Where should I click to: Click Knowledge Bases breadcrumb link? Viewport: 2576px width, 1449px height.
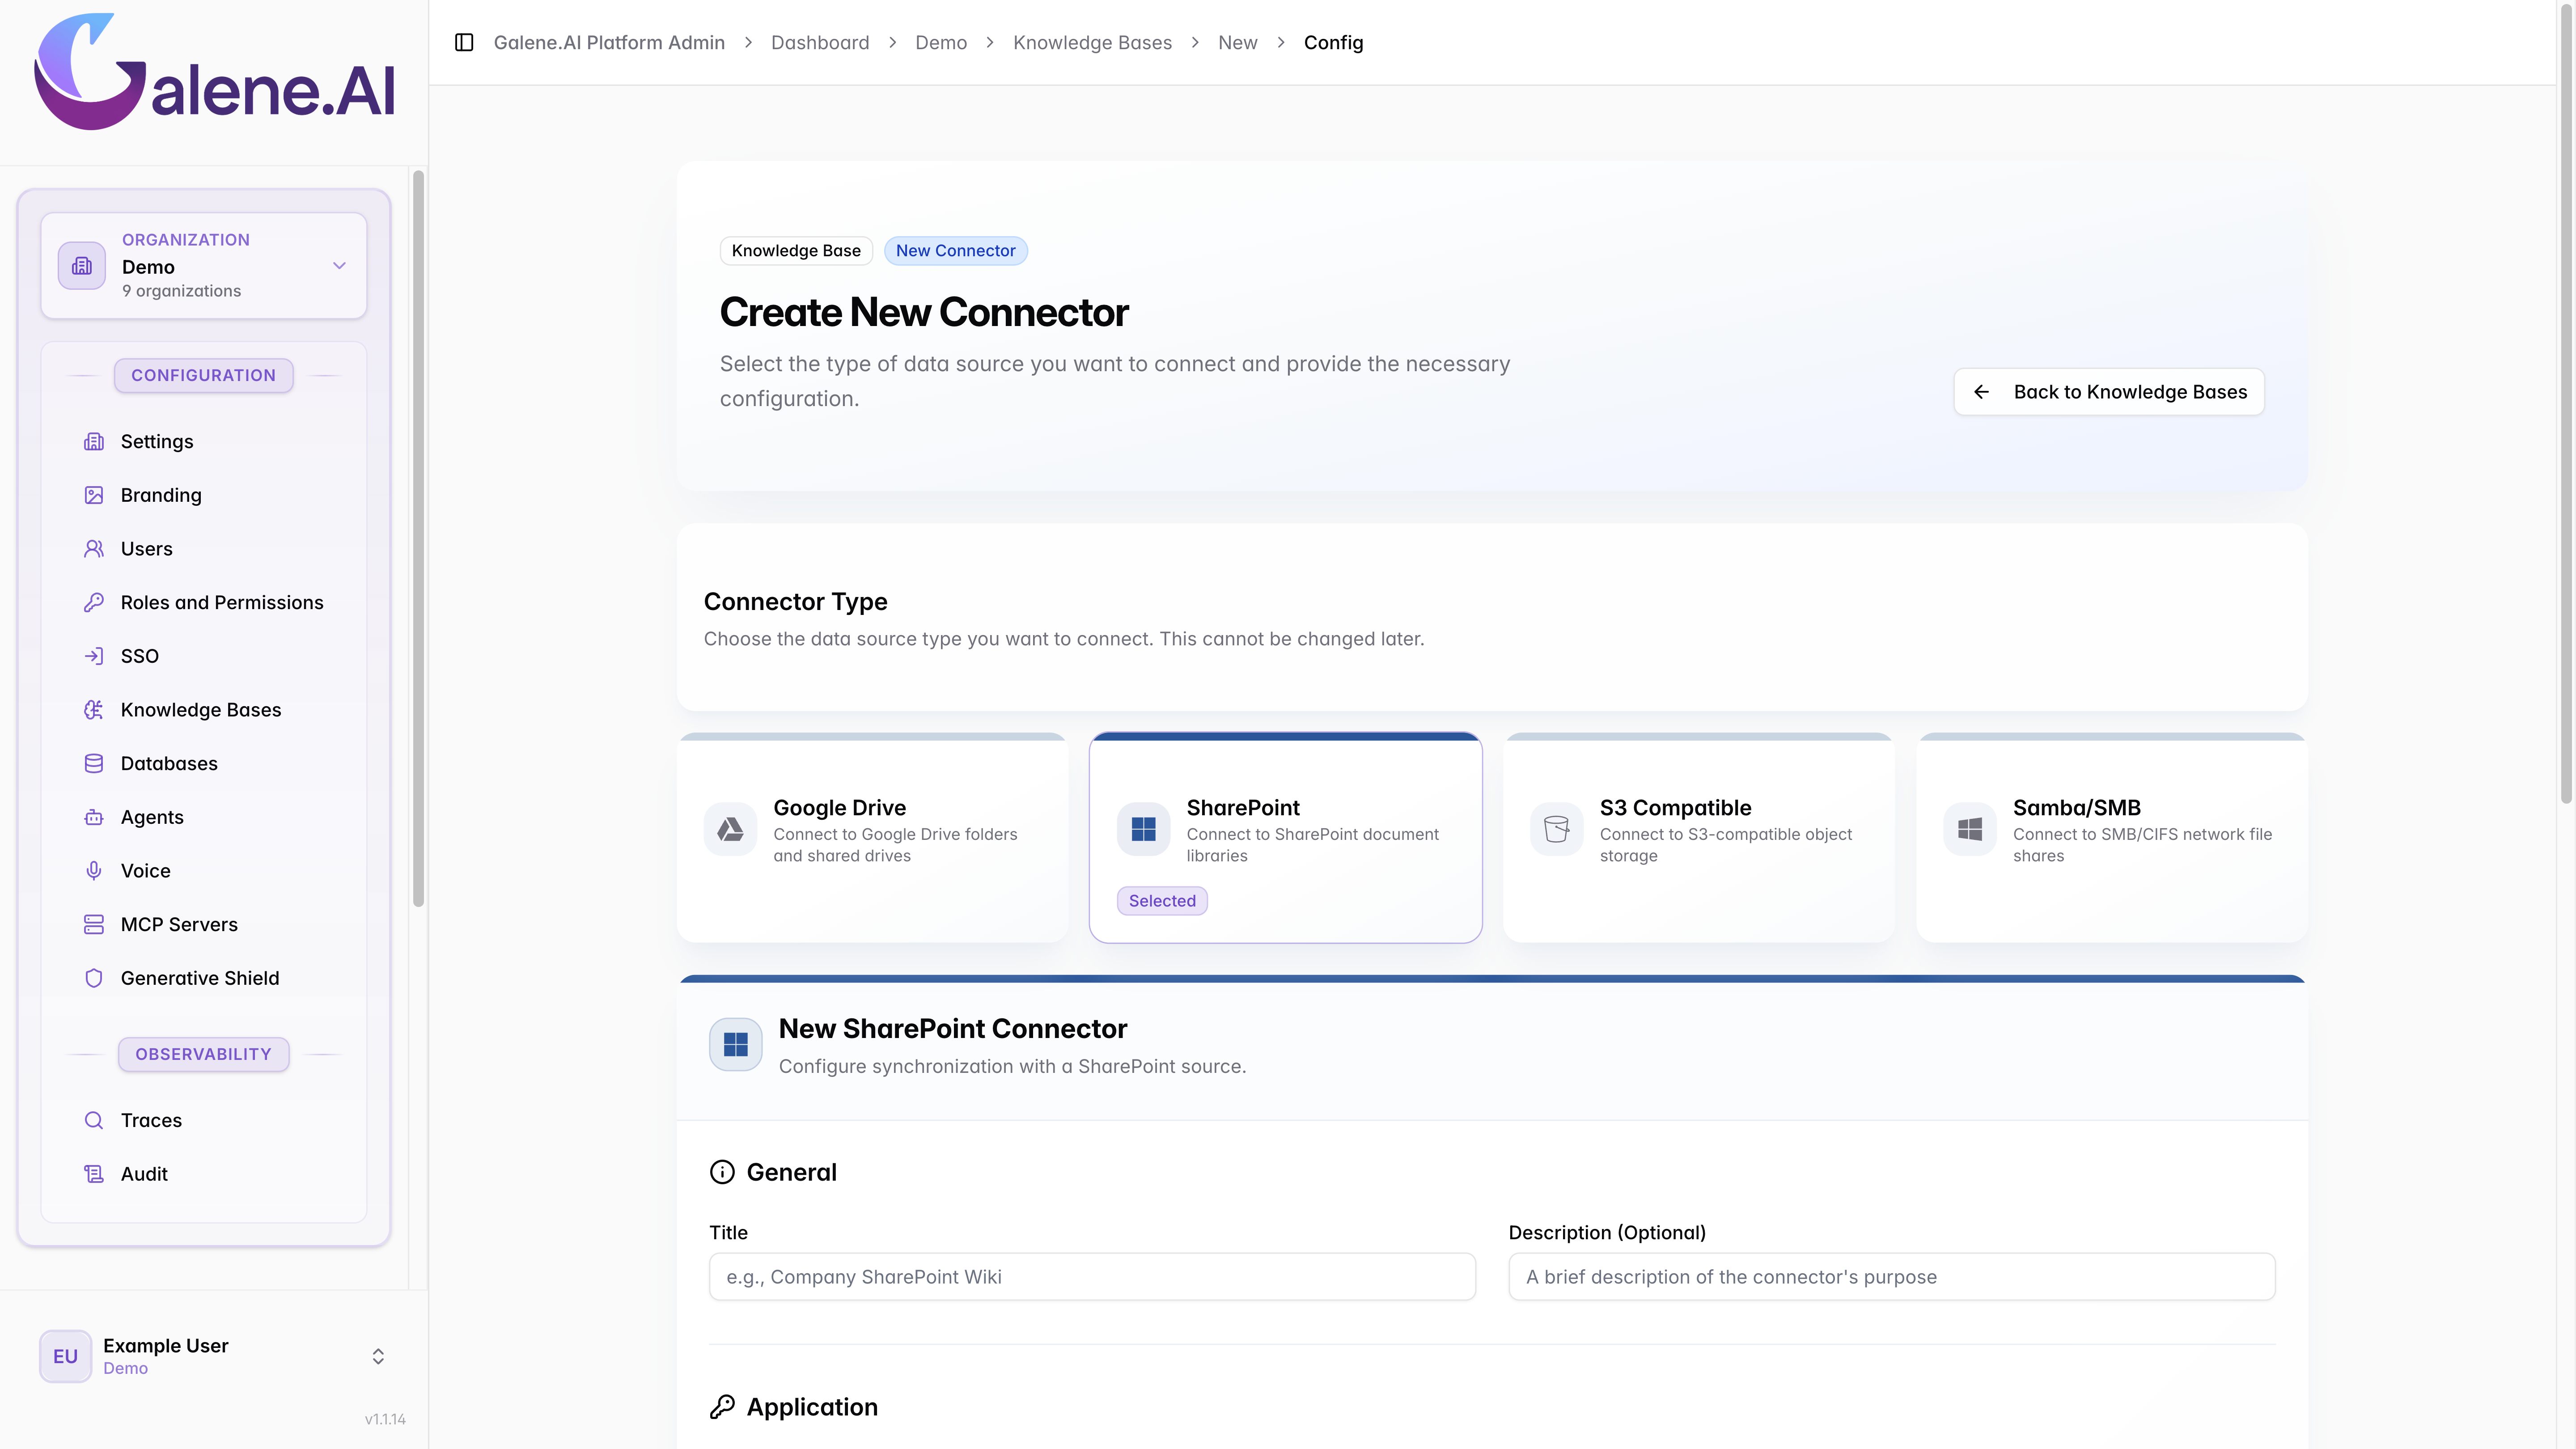pos(1092,42)
